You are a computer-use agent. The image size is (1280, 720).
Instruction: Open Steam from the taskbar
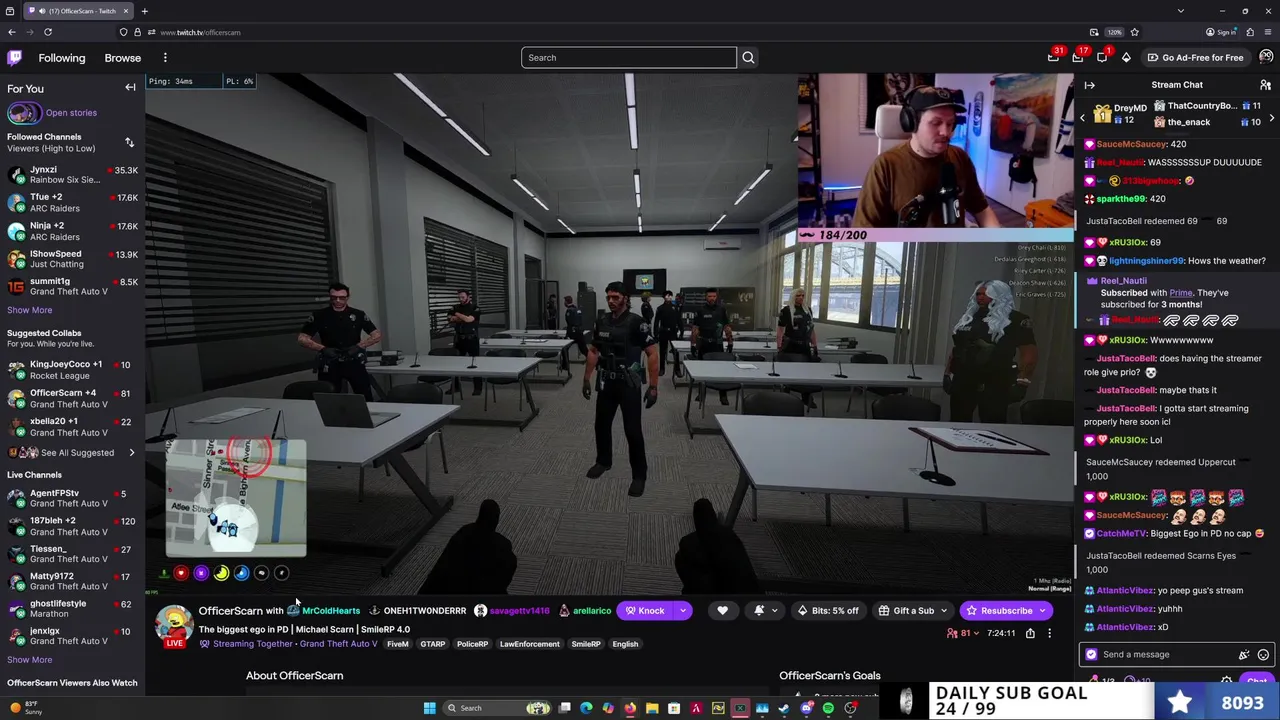[784, 708]
